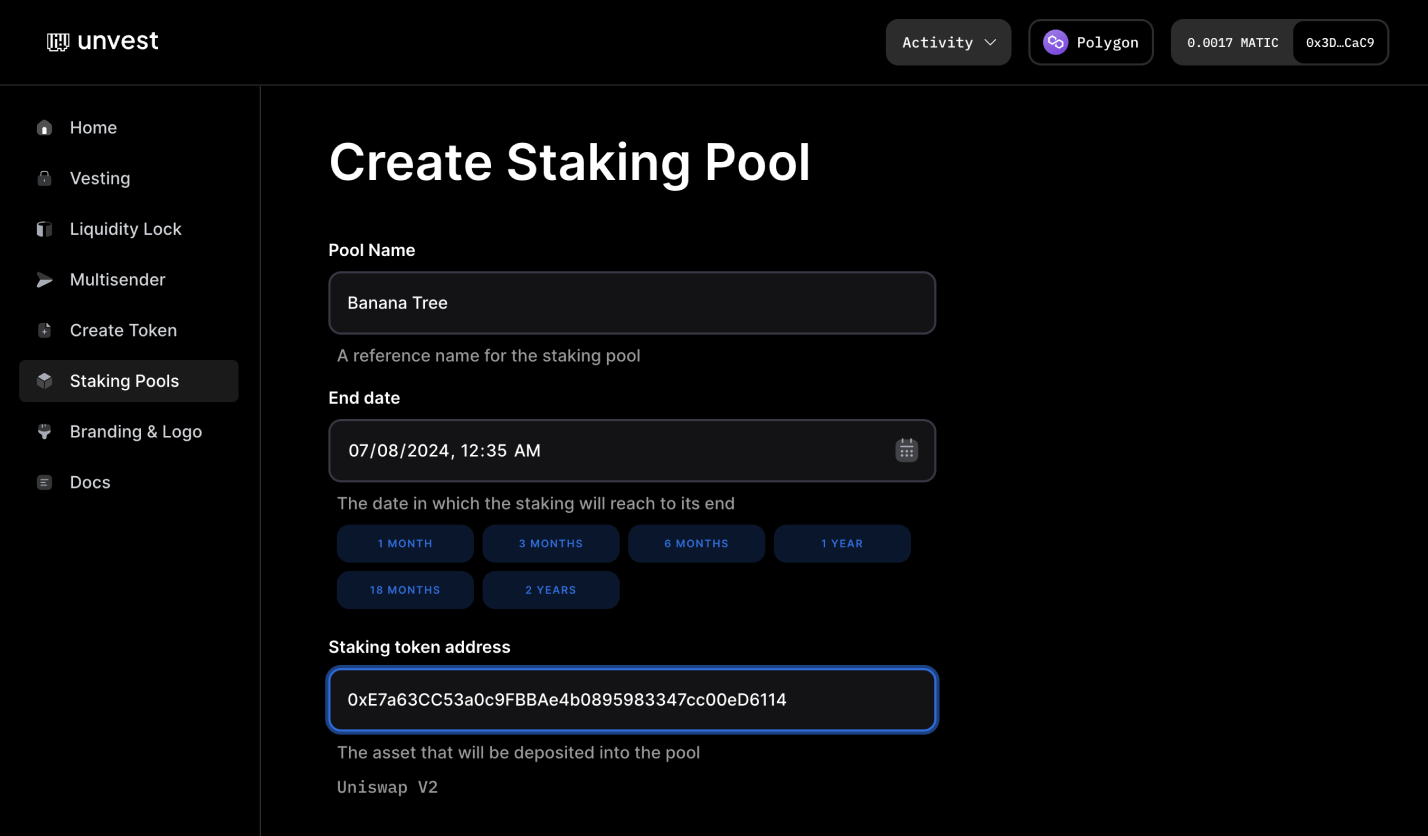Viewport: 1428px width, 836px height.
Task: Click the Pool Name field showing Banana Tree
Action: [x=632, y=303]
